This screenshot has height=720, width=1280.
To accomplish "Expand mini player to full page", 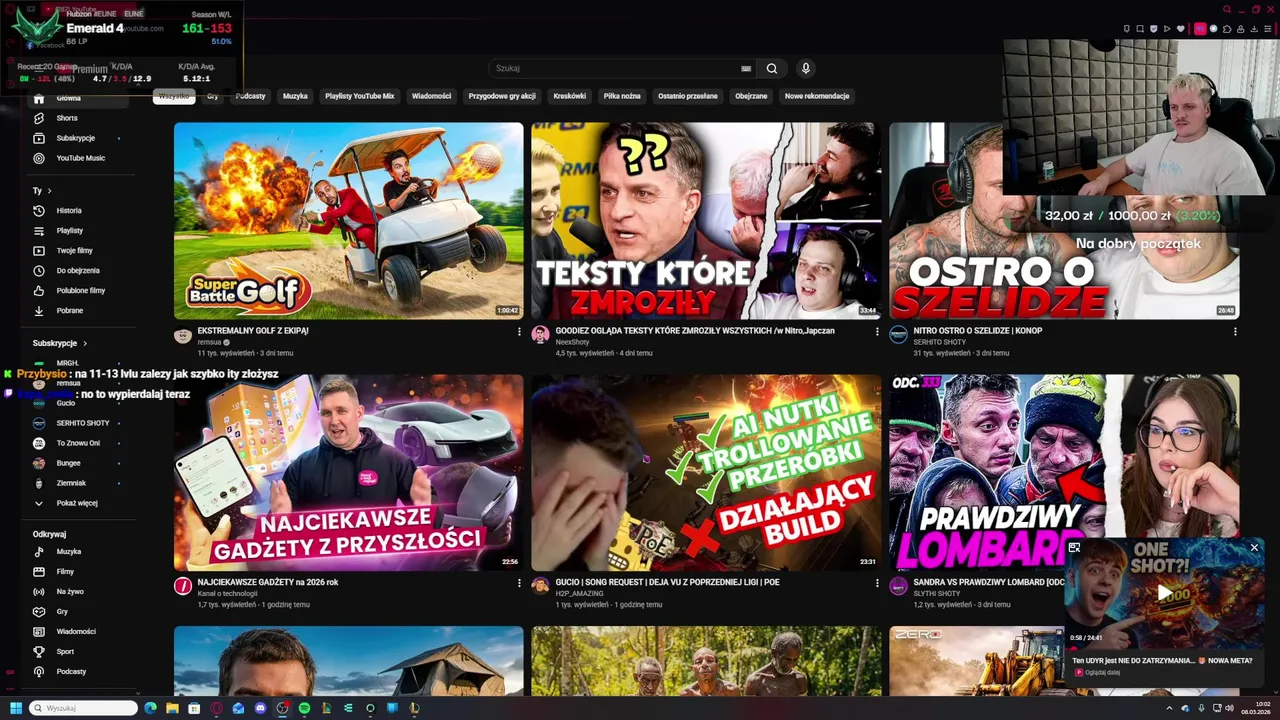I will [x=1075, y=548].
